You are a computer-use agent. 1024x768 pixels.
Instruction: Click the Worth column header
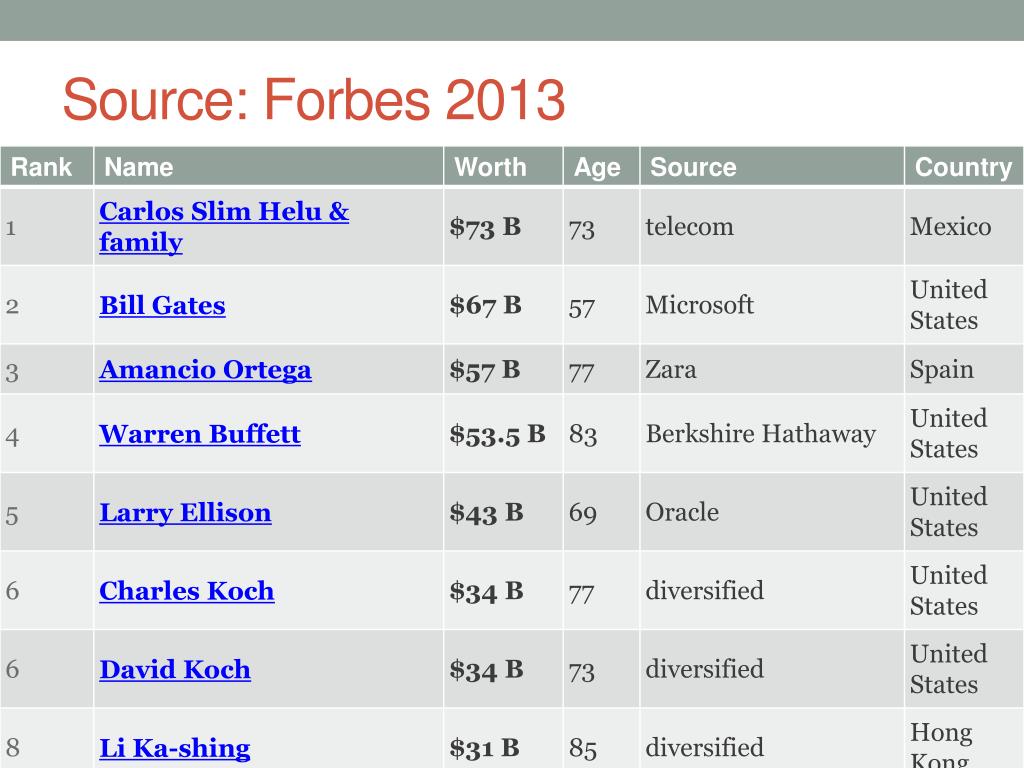(x=504, y=167)
